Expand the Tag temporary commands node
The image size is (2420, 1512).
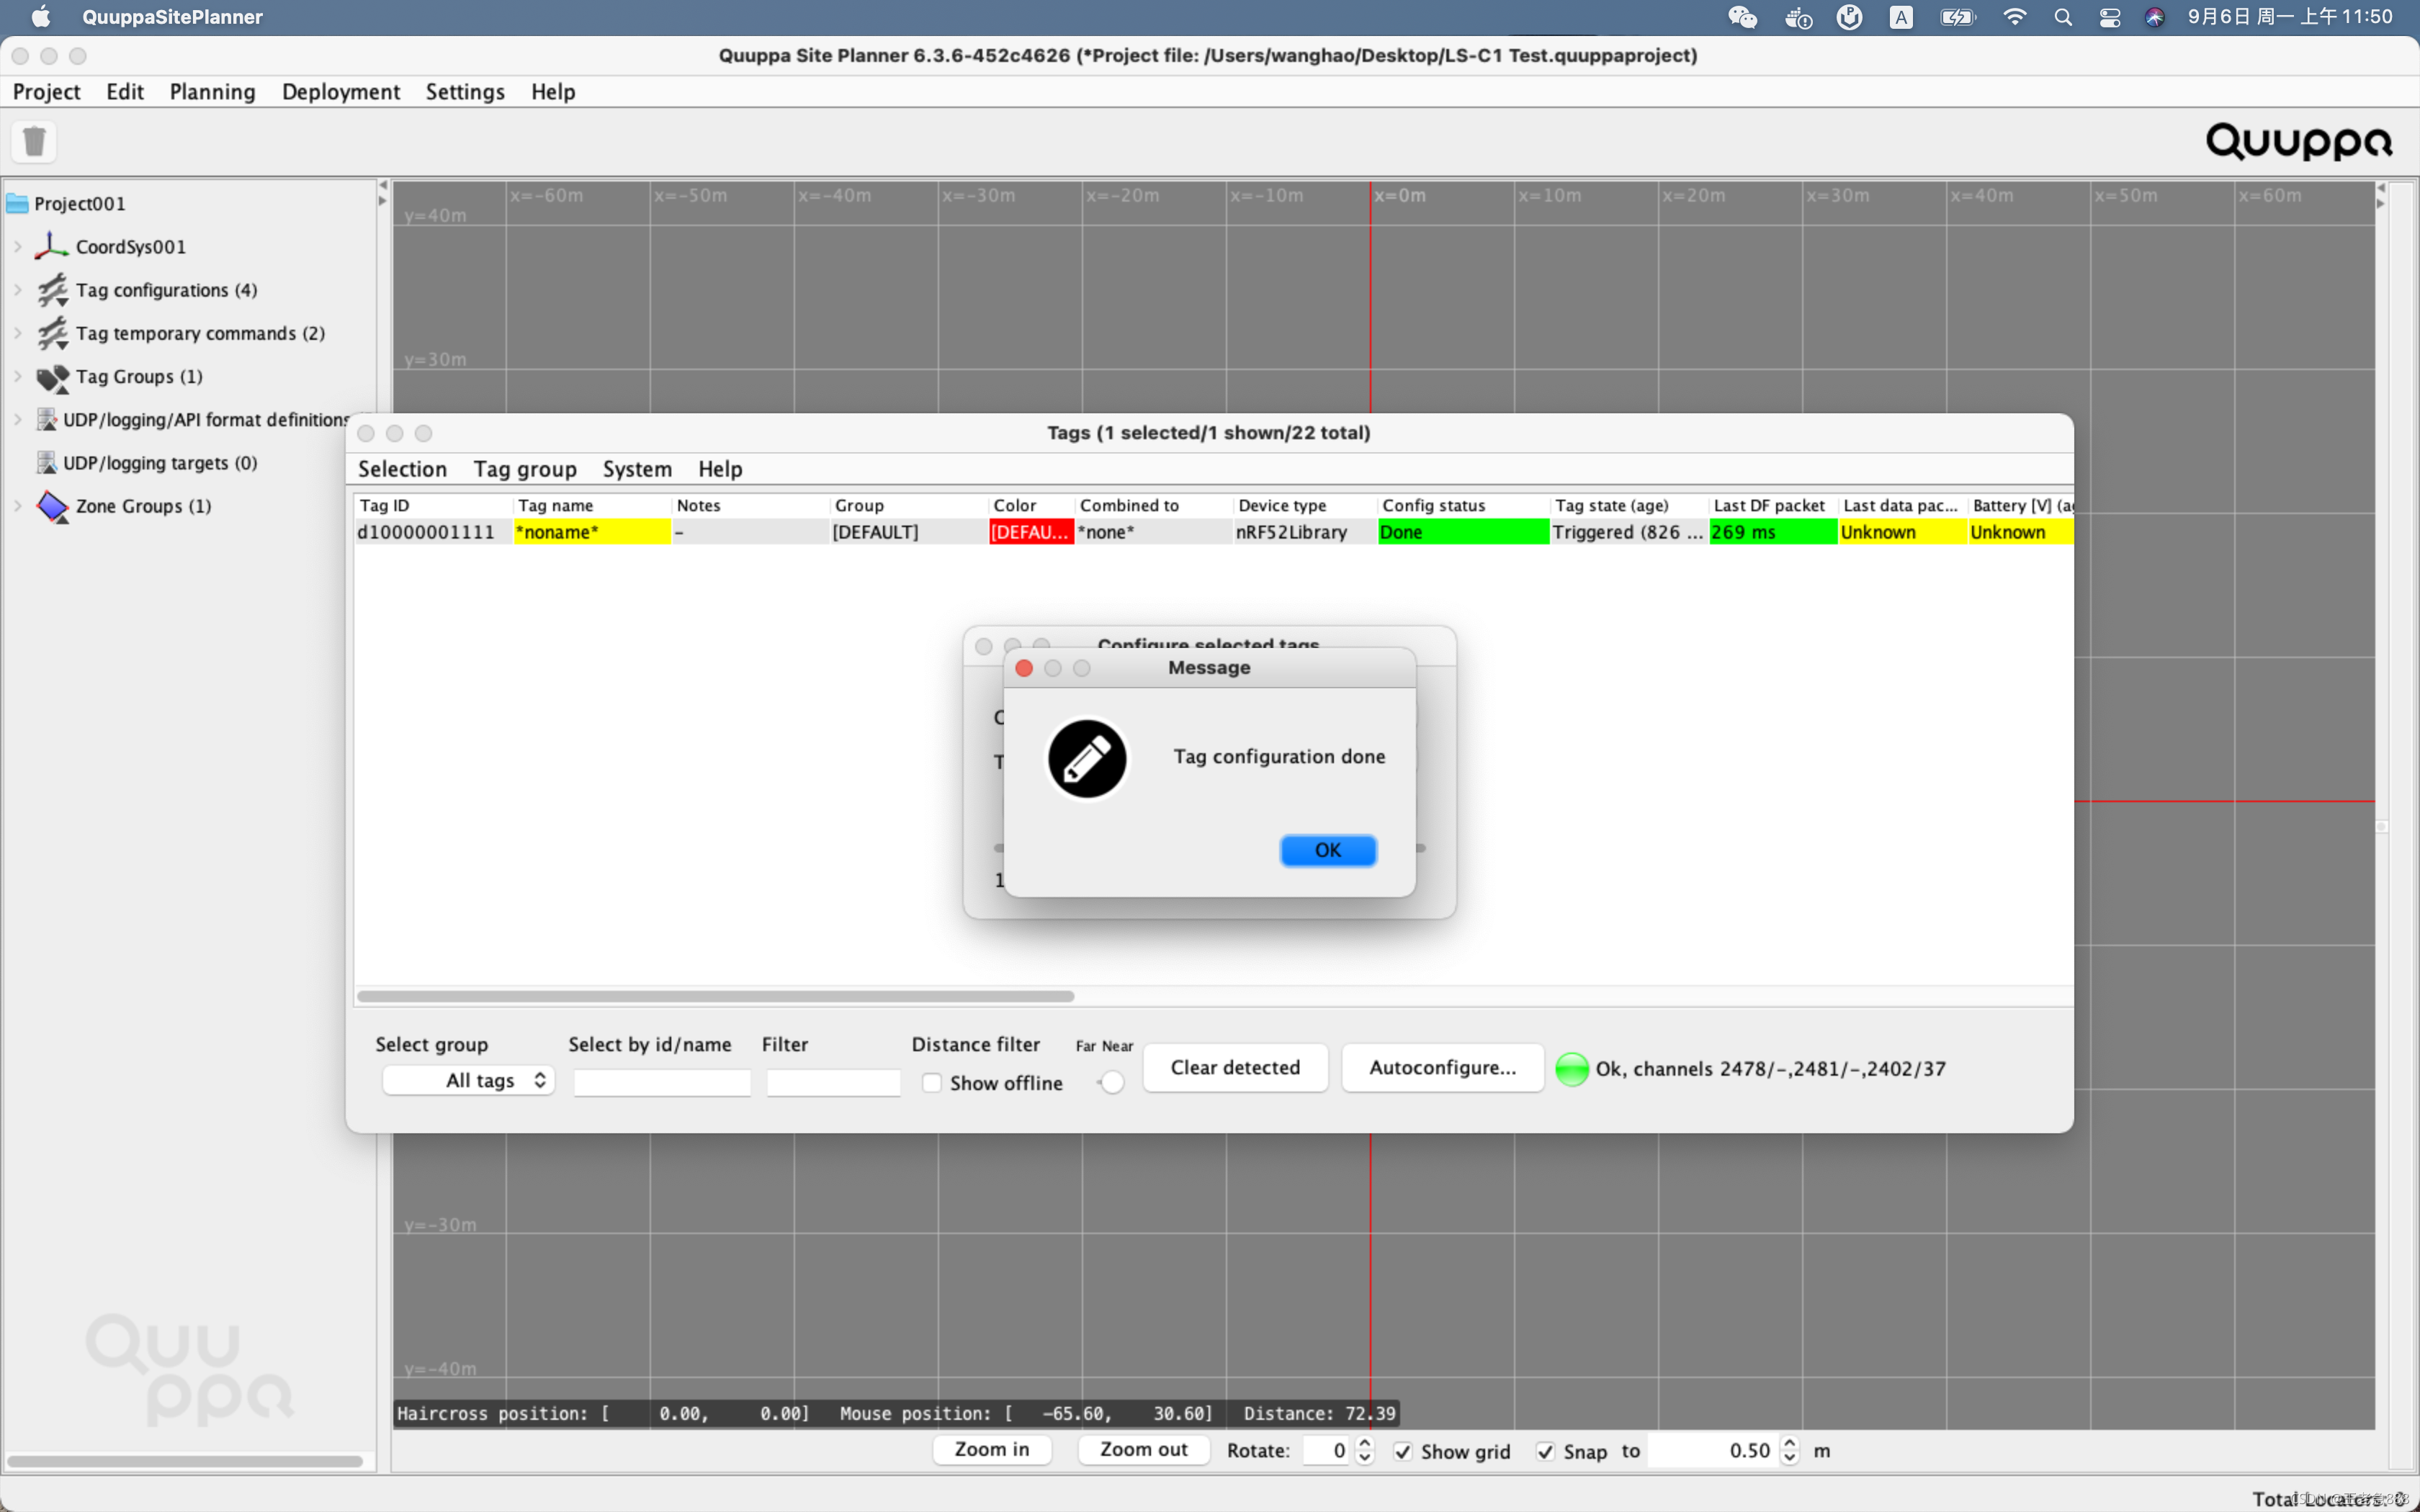click(x=18, y=333)
